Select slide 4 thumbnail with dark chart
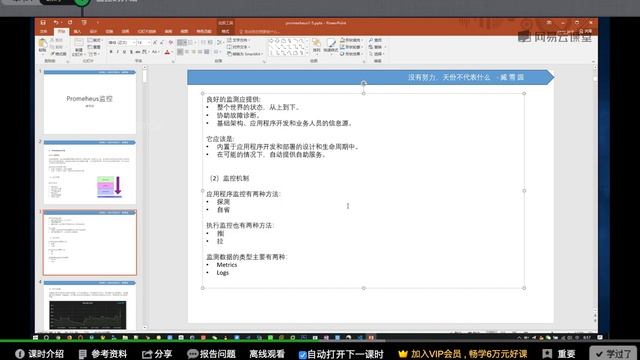Viewport: 640px width, 360px height. [x=90, y=305]
